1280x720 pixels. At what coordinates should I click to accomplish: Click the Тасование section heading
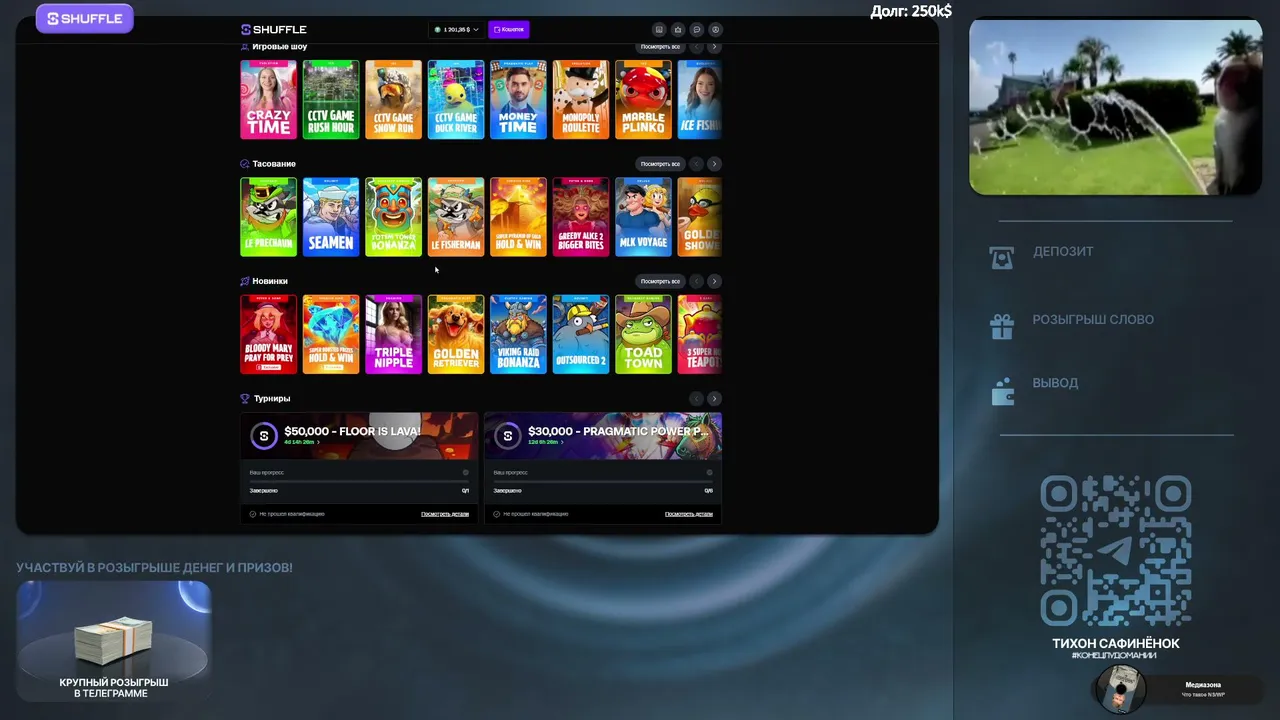(x=274, y=164)
